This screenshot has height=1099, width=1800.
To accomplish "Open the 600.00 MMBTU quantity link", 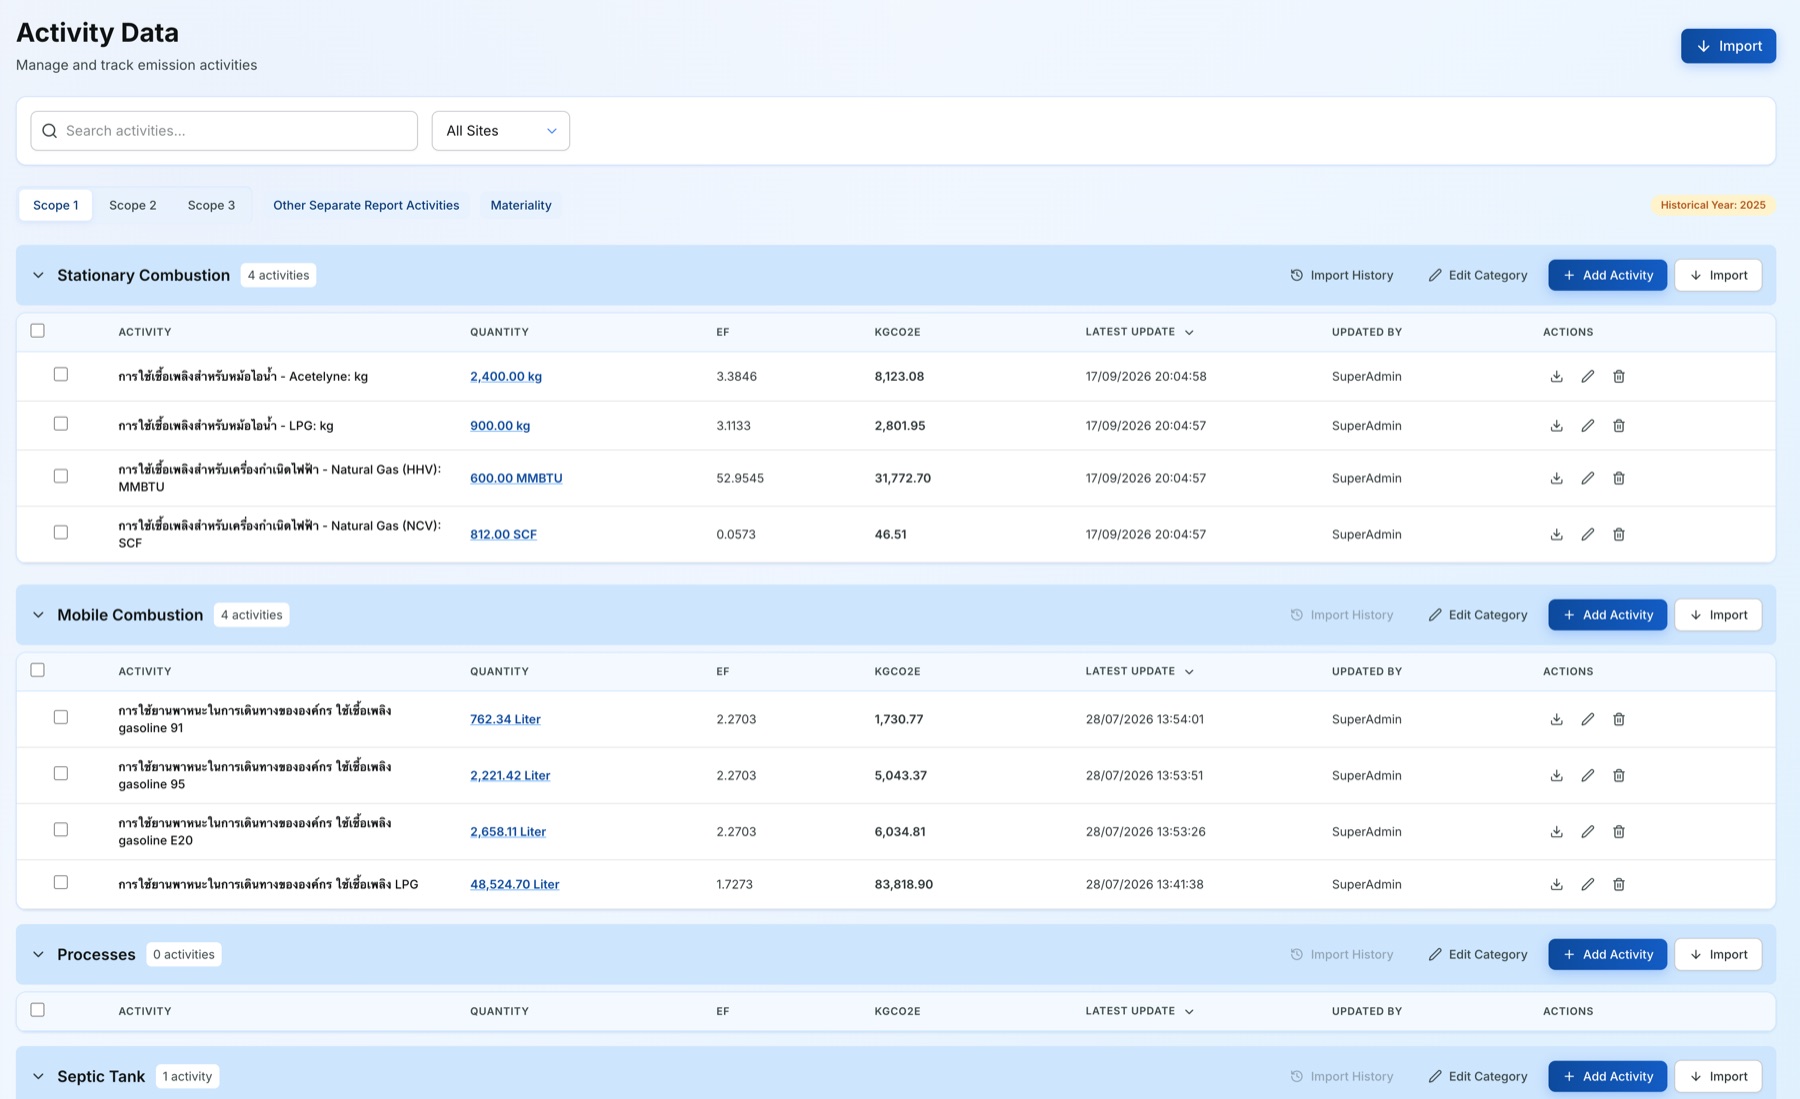I will (516, 478).
